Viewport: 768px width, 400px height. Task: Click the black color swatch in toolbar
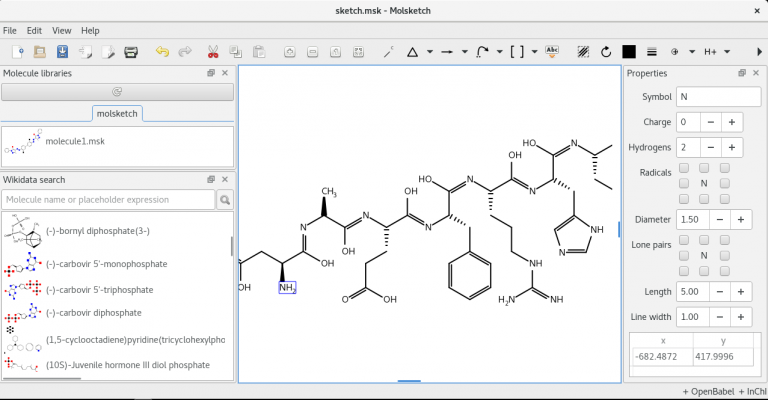tap(629, 51)
